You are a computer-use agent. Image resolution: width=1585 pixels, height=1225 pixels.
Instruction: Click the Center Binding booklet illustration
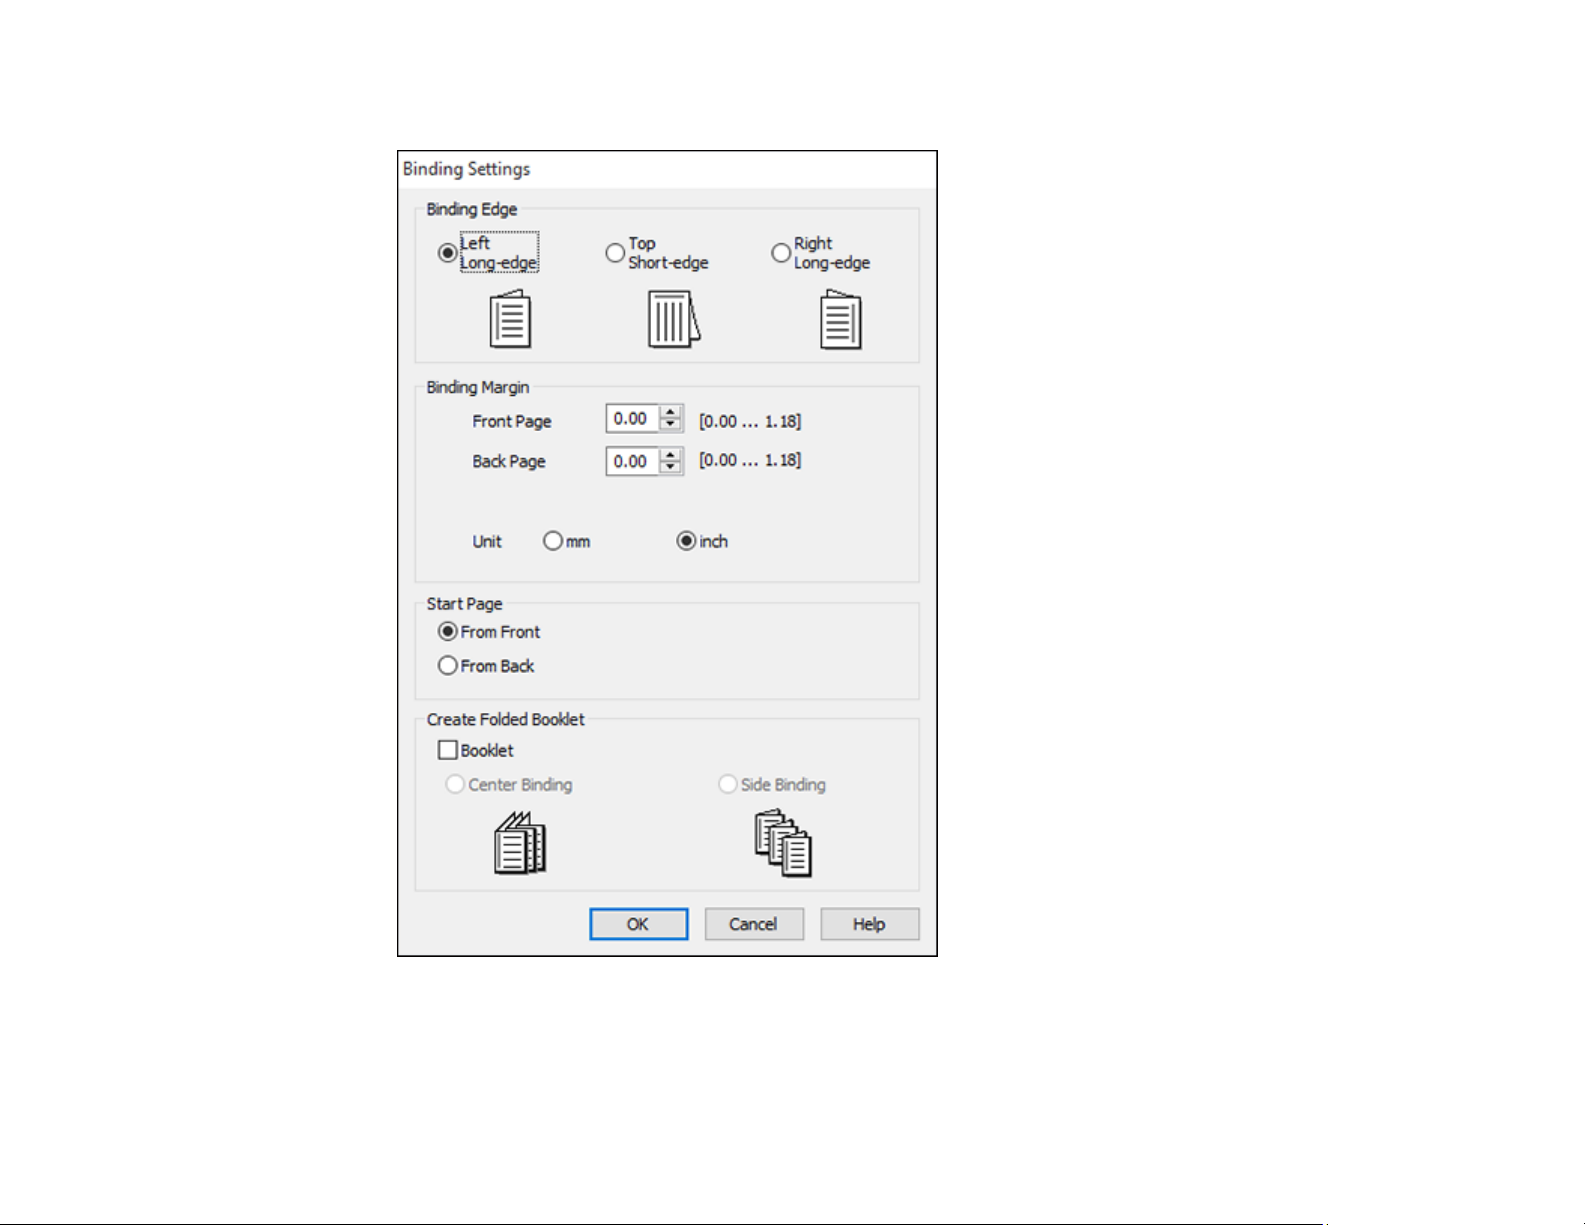point(520,844)
